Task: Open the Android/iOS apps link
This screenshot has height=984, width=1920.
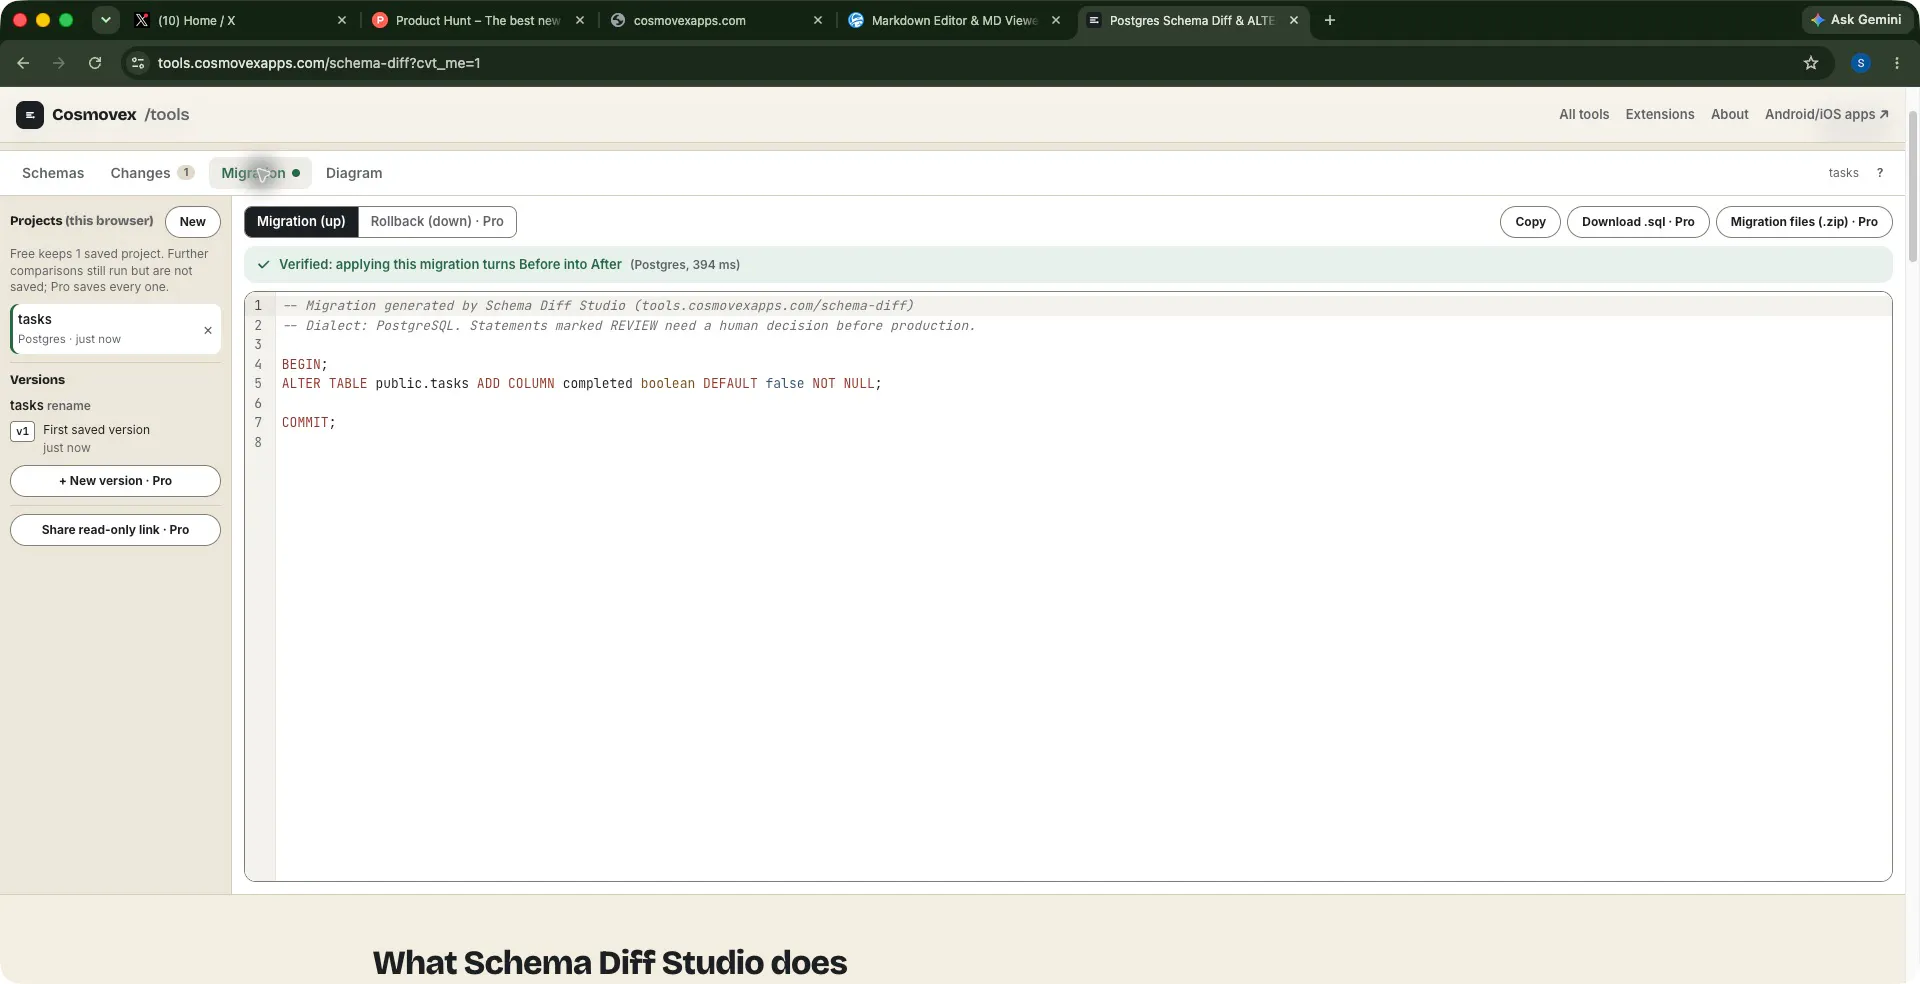Action: point(1826,115)
